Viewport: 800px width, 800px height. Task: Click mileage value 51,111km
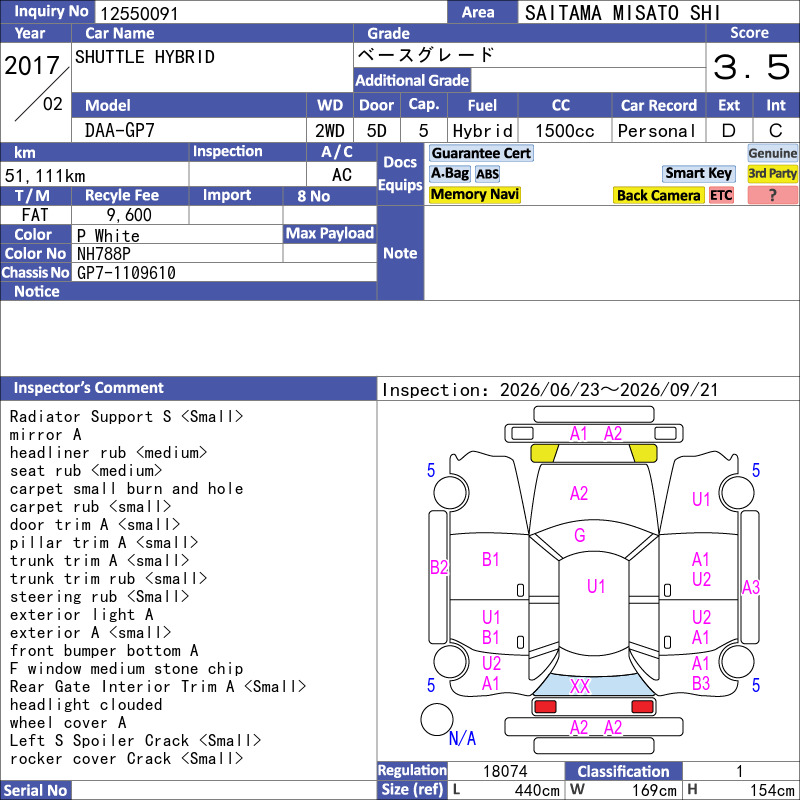[x=45, y=176]
